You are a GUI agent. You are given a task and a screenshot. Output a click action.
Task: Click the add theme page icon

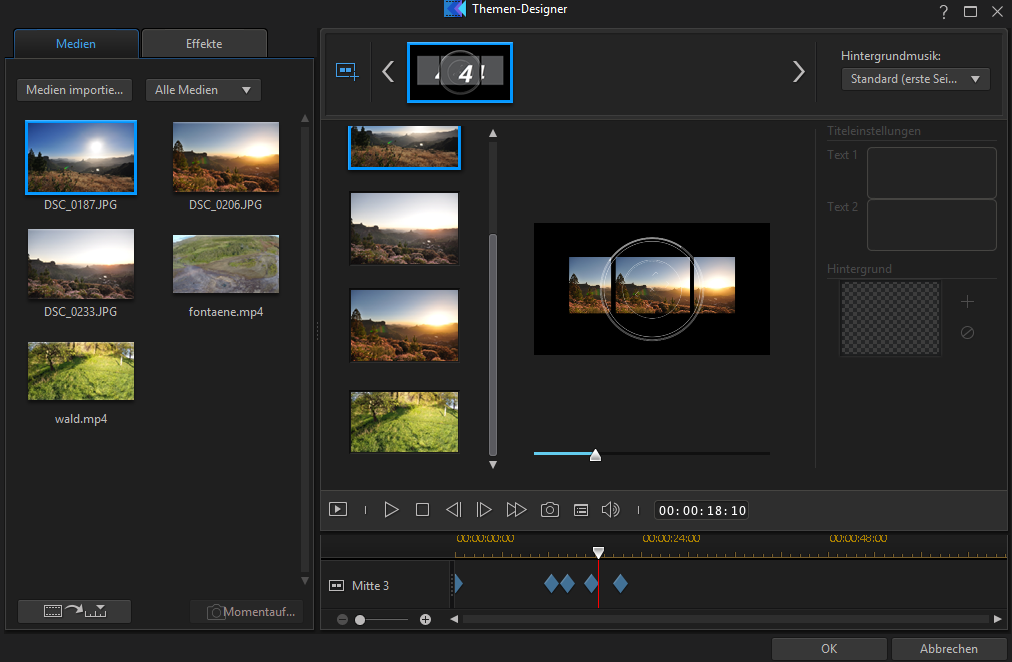347,72
